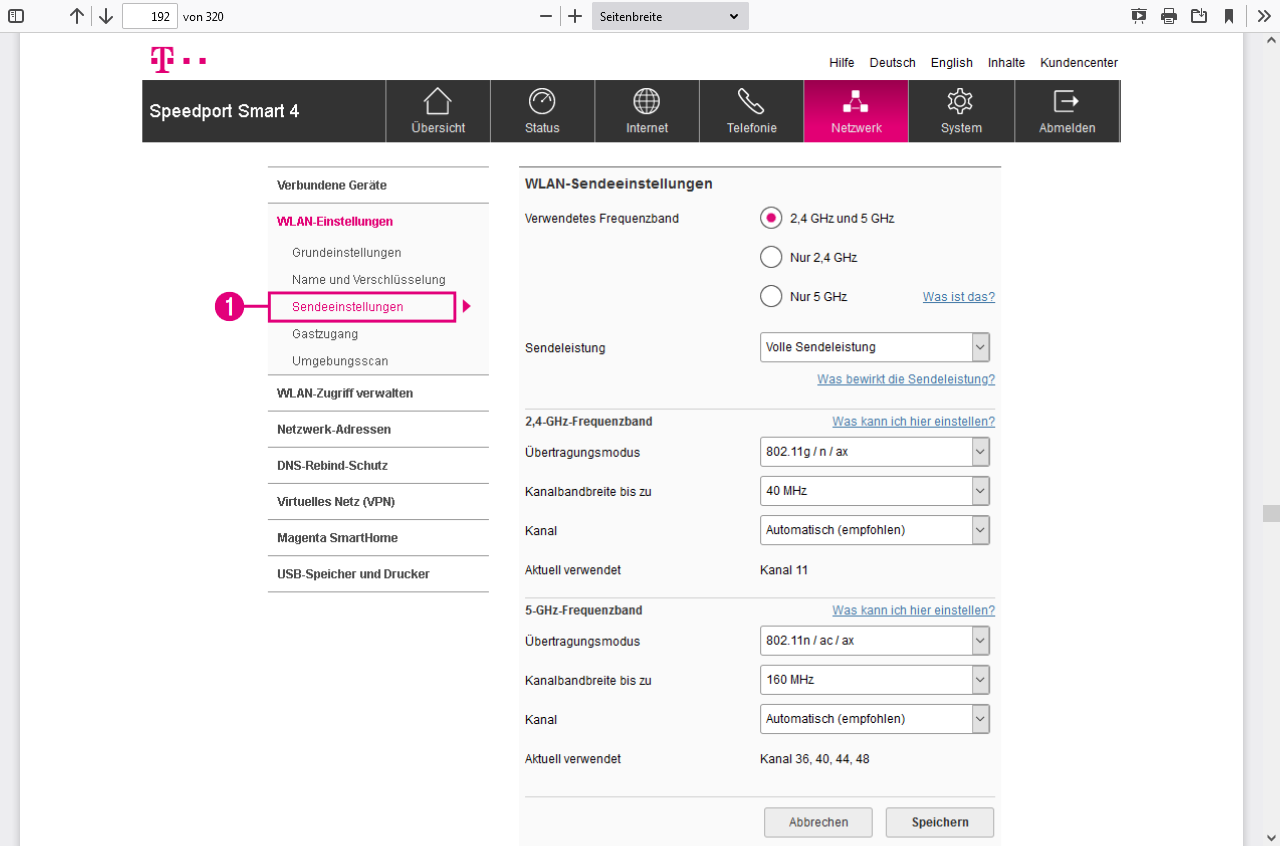
Task: Go to the previous page with the up arrow
Action: [x=76, y=15]
